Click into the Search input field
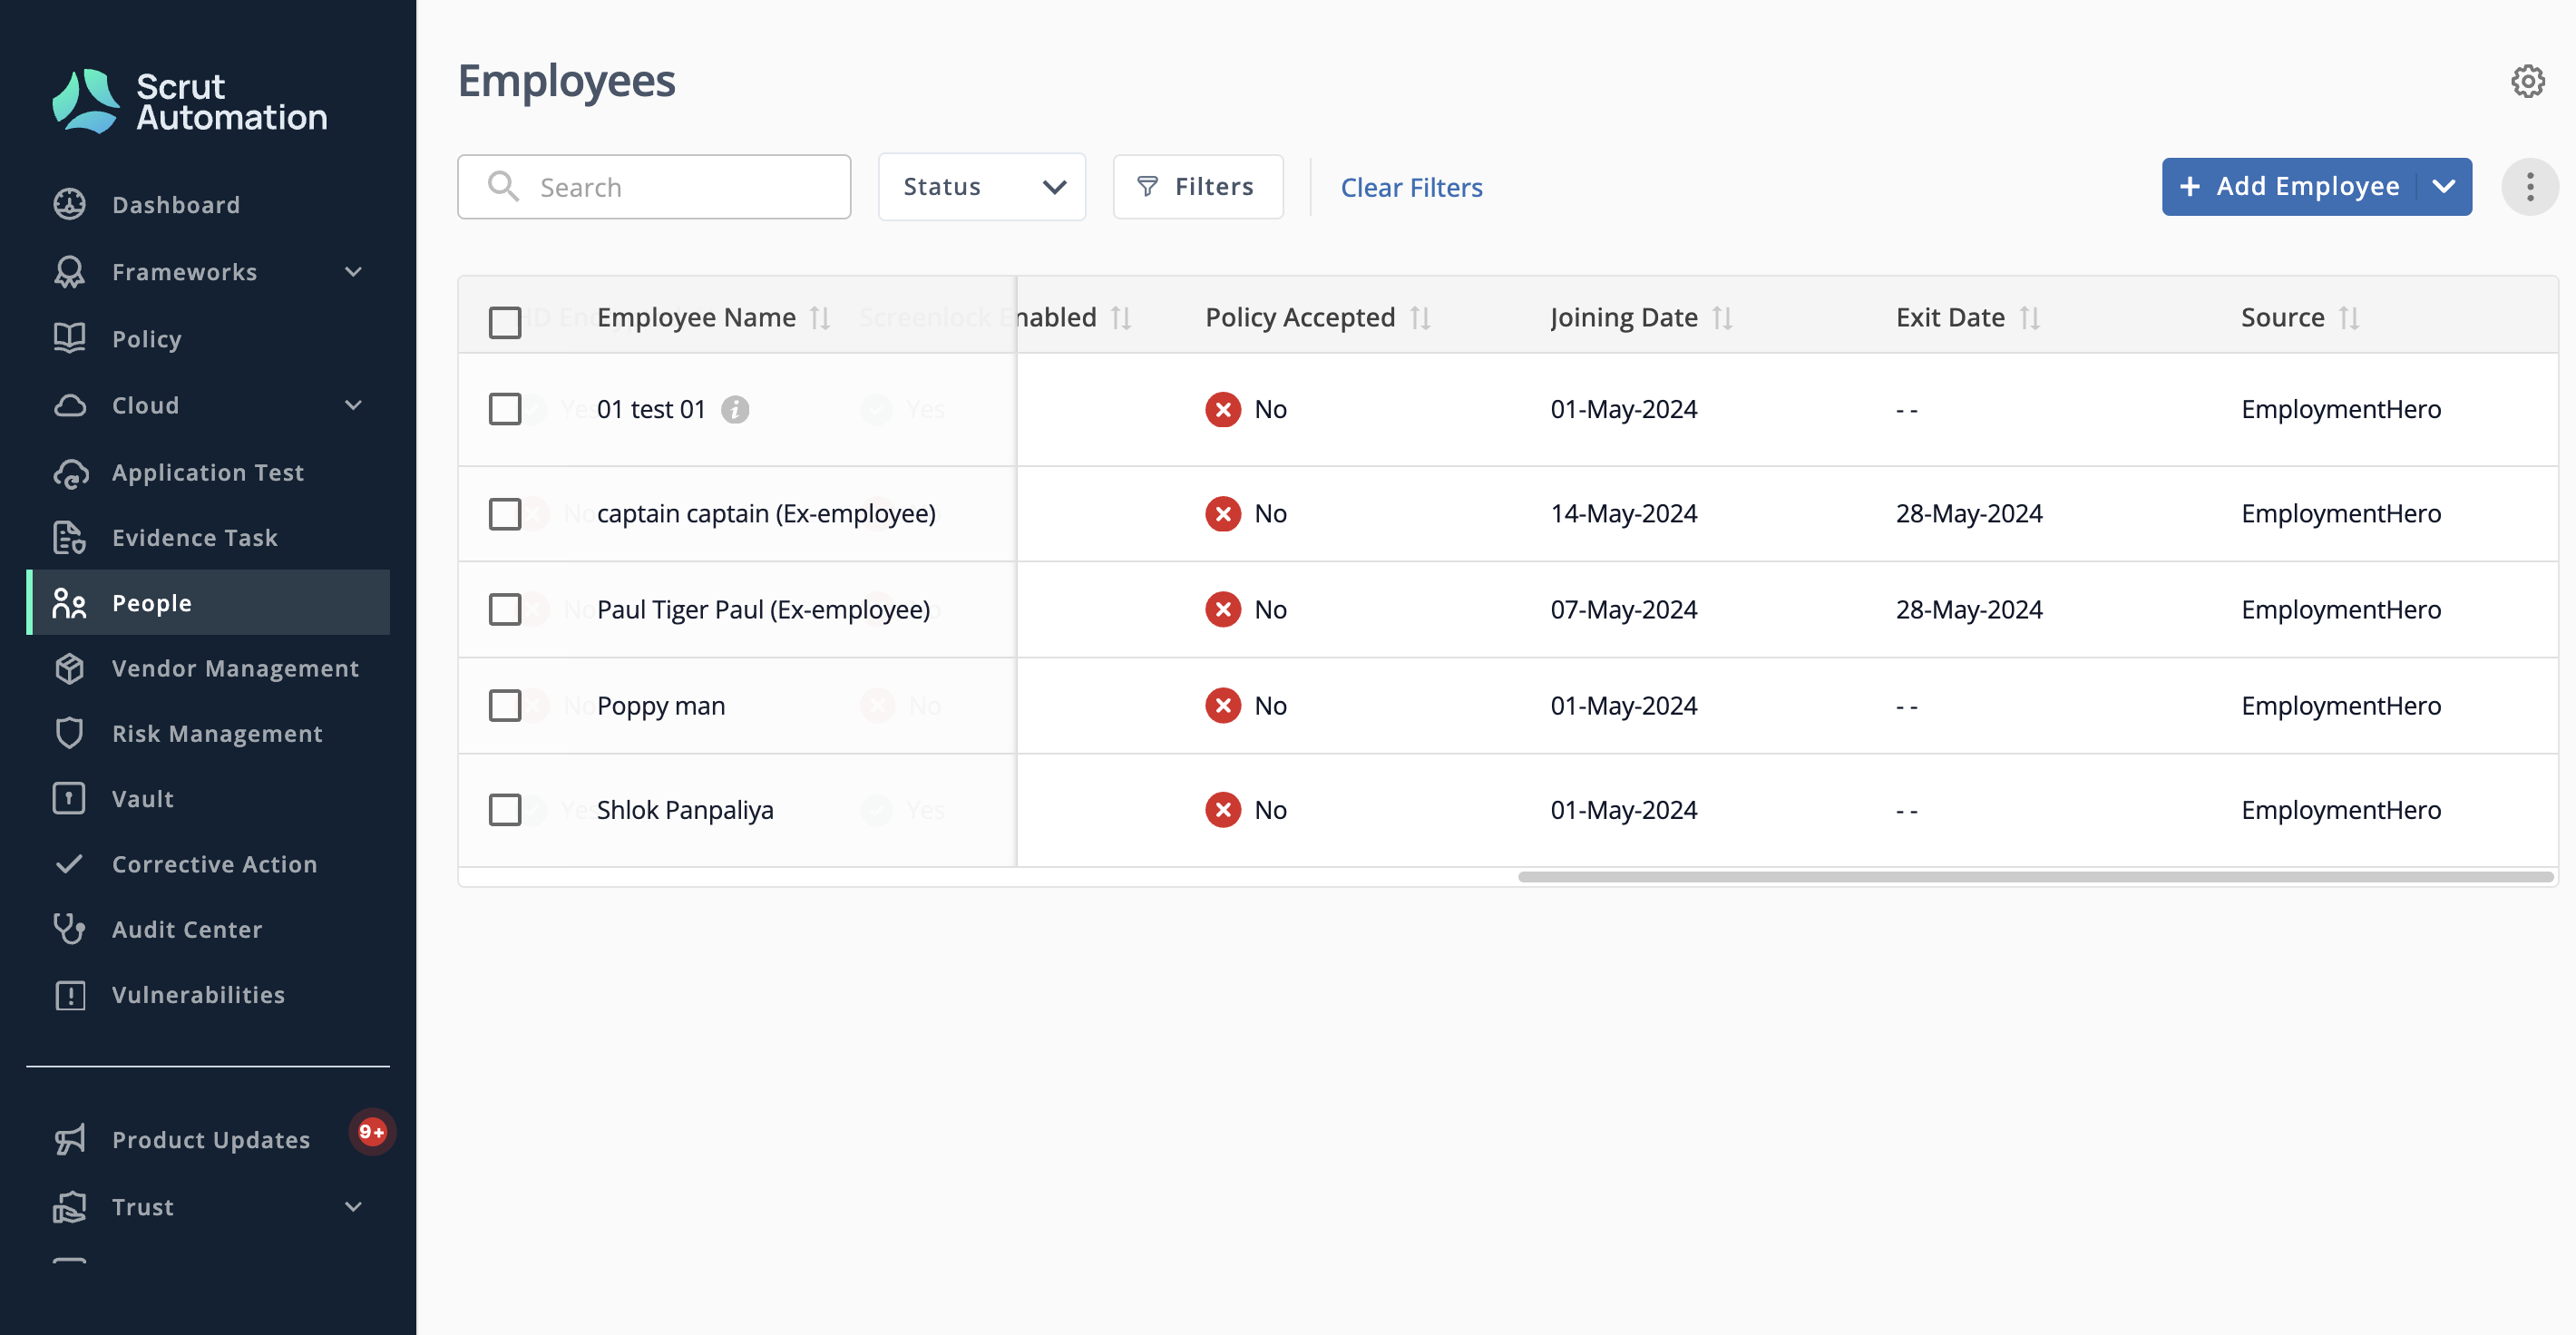Image resolution: width=2576 pixels, height=1335 pixels. click(x=654, y=186)
